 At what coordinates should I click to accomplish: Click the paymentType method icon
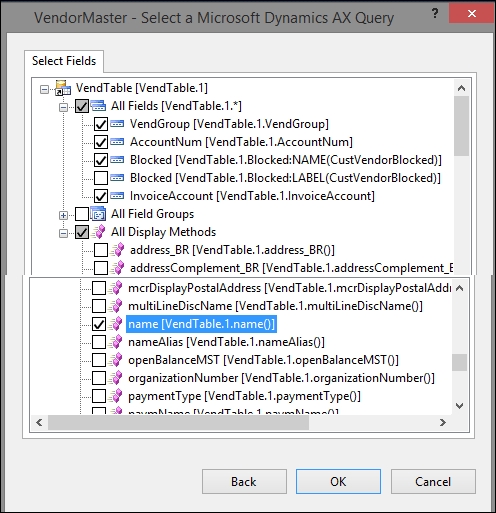tap(115, 396)
